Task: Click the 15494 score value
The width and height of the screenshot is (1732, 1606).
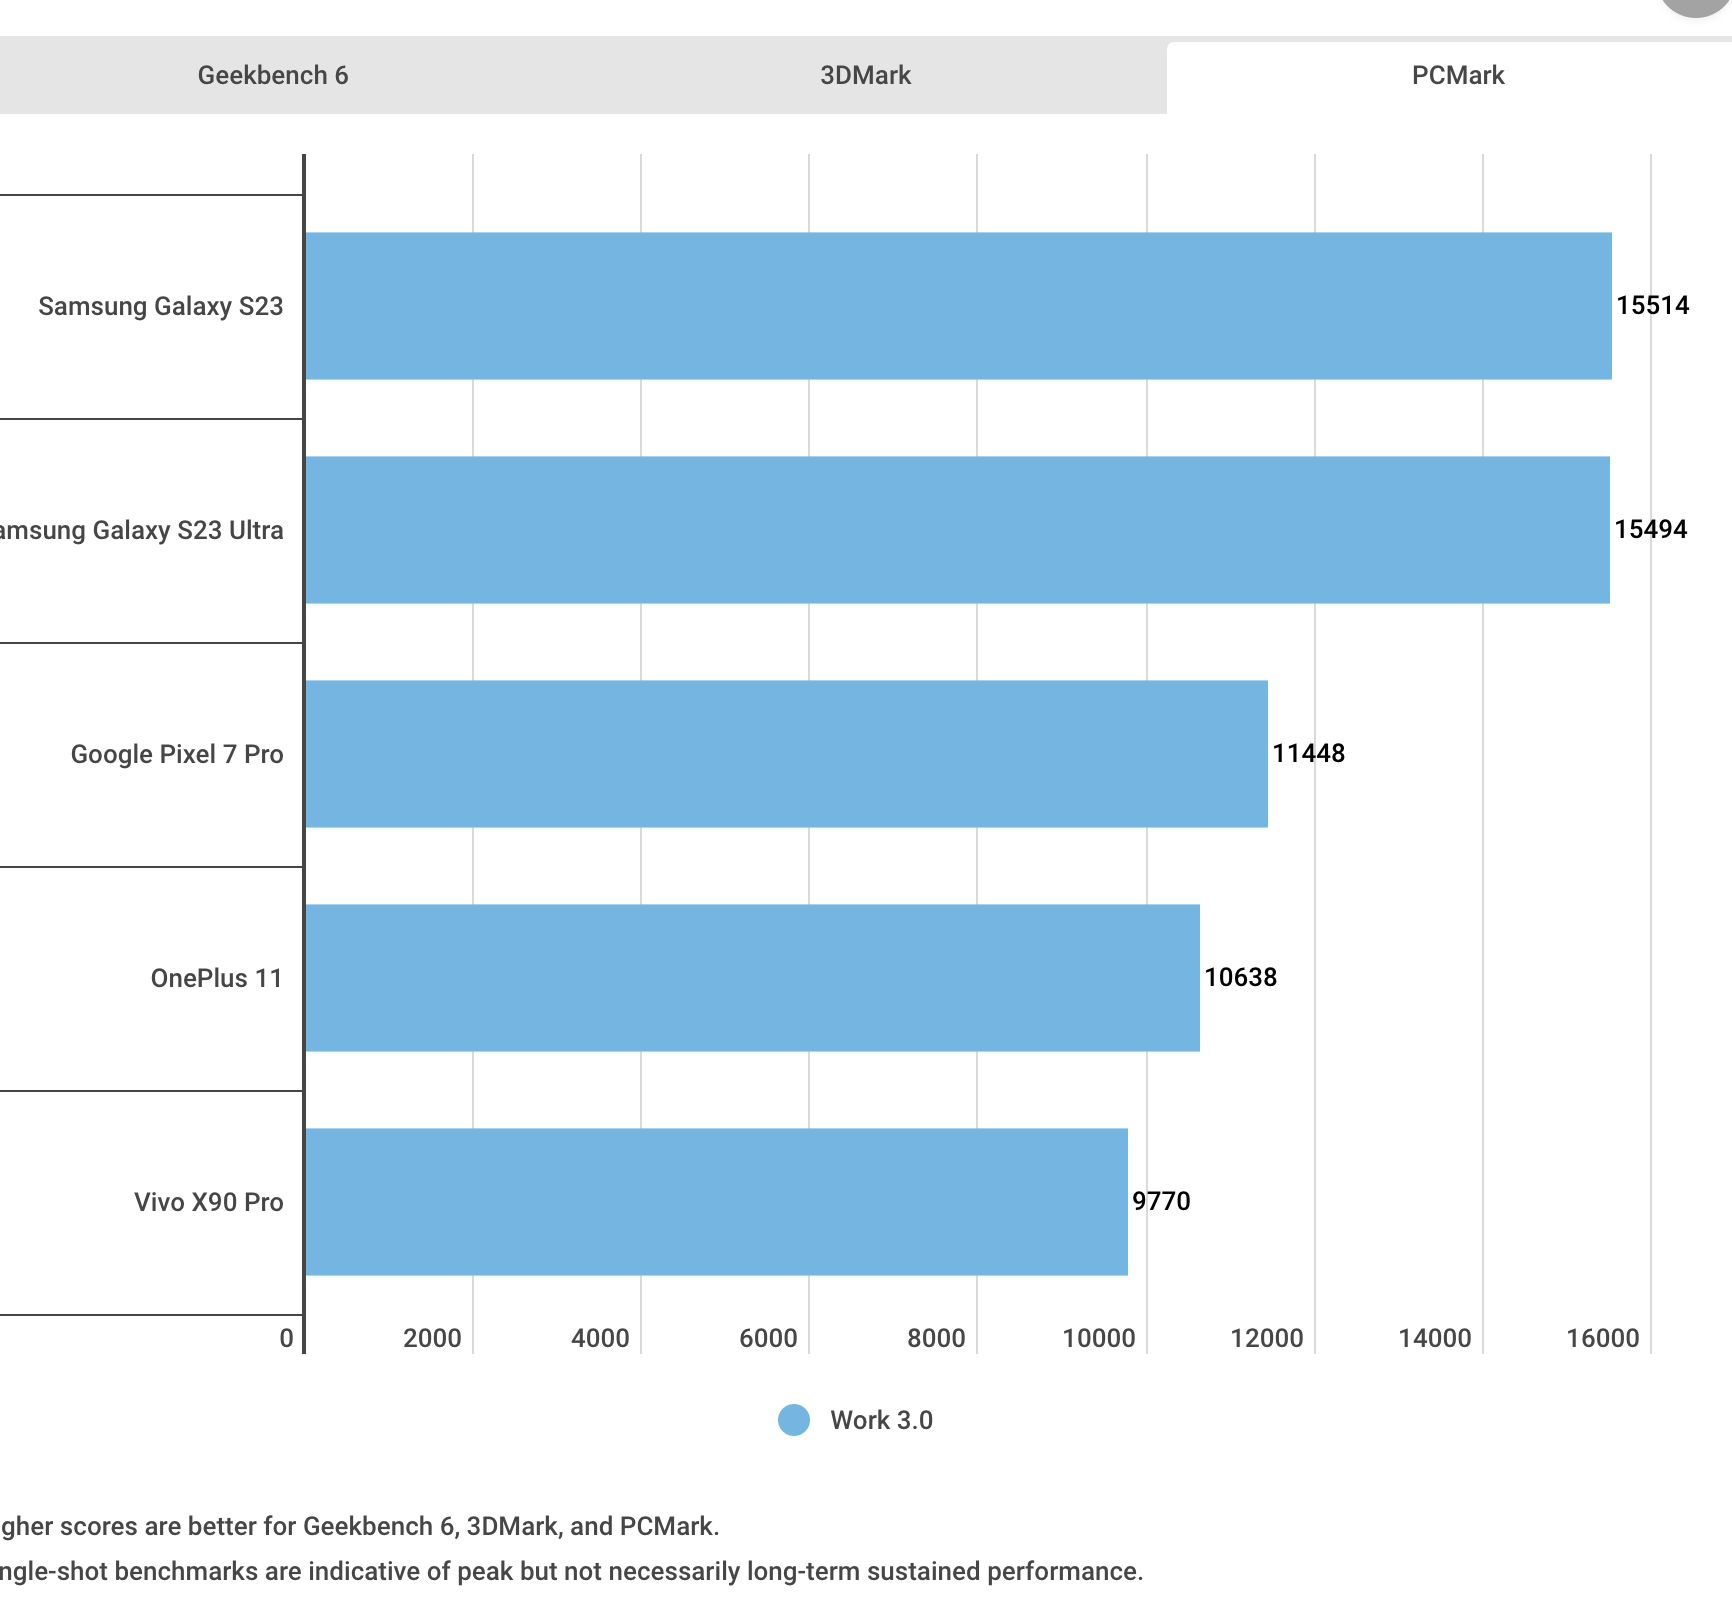Action: 1651,529
